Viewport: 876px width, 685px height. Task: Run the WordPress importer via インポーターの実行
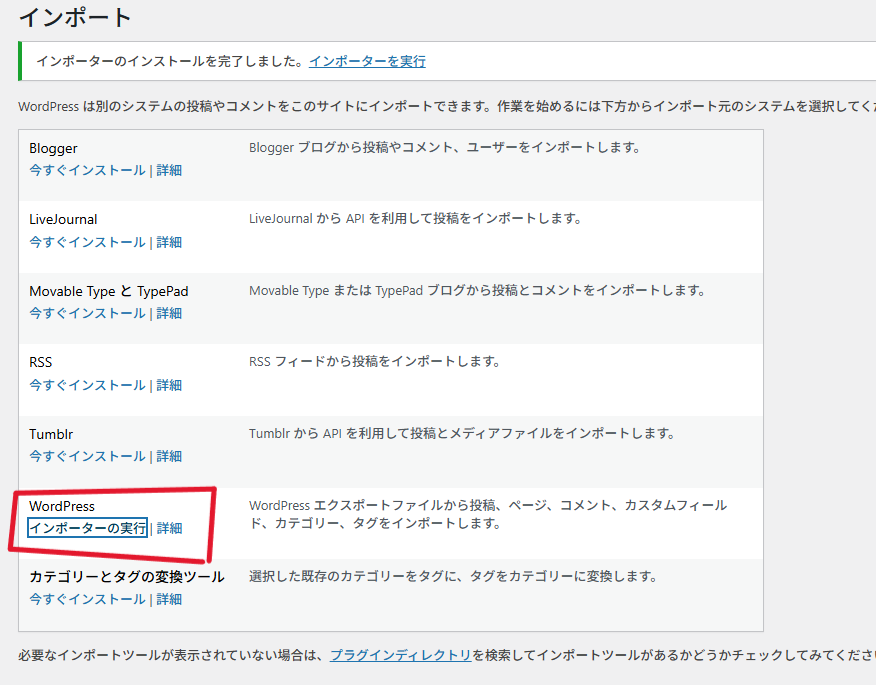click(x=87, y=528)
